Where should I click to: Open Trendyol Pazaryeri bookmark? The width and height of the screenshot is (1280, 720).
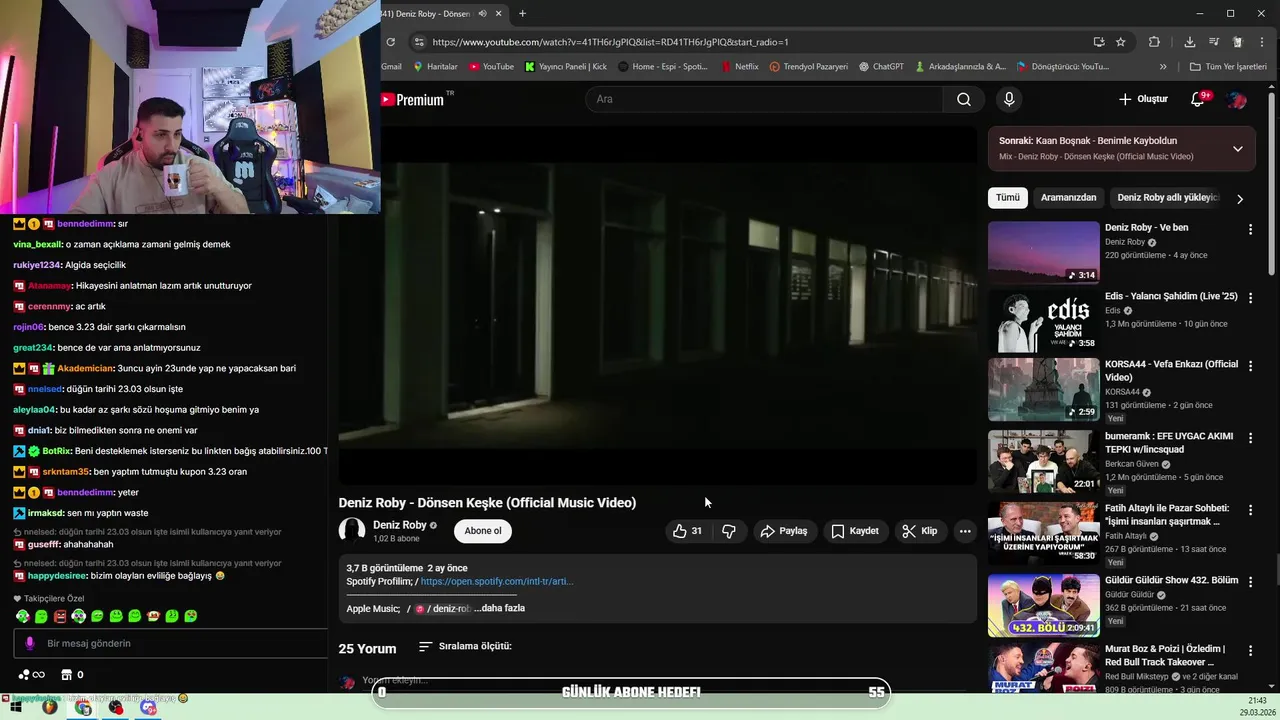point(808,67)
